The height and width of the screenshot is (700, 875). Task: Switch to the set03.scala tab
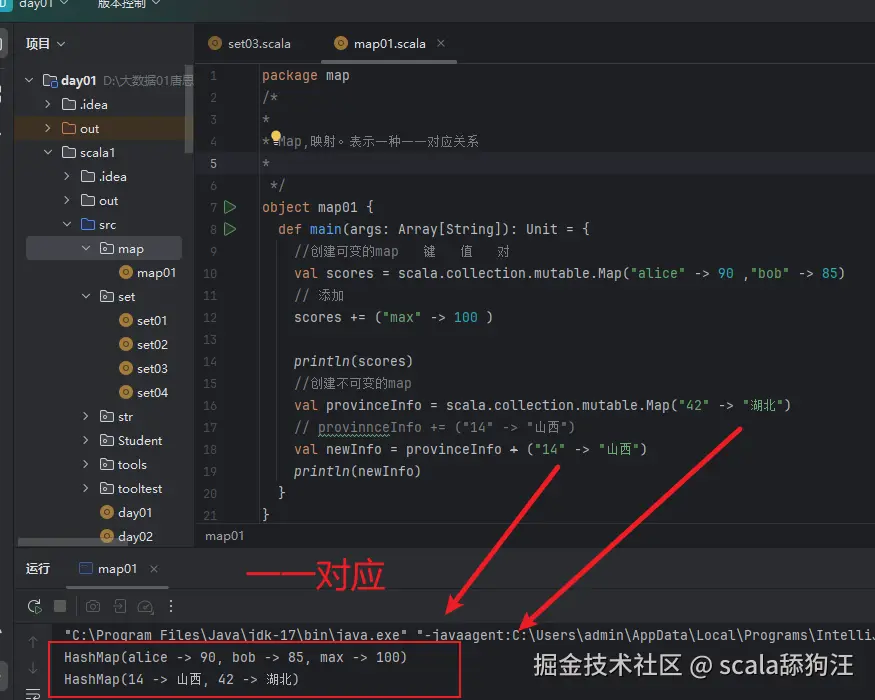pyautogui.click(x=249, y=44)
